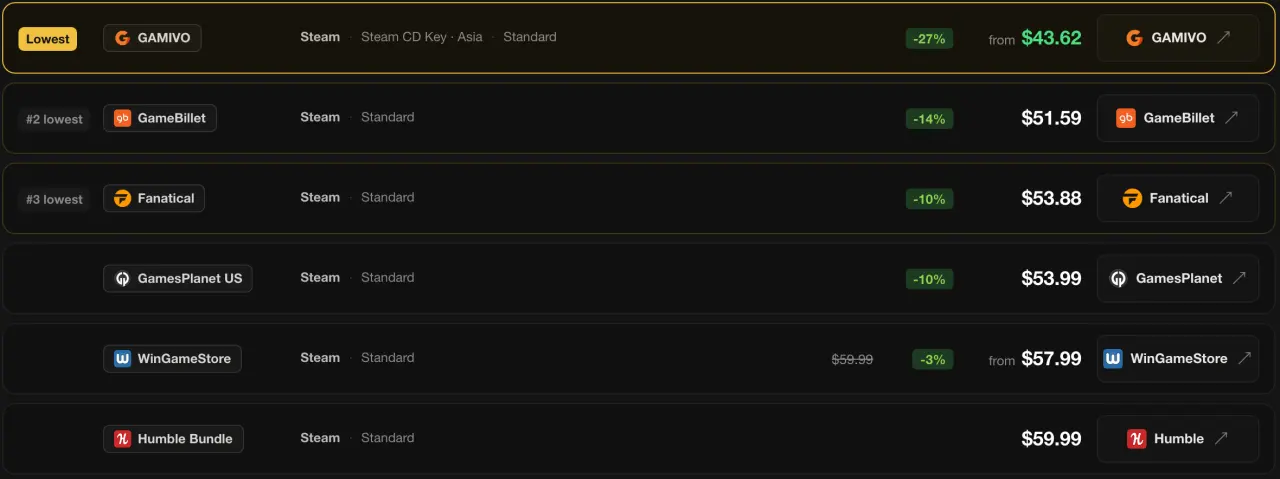Click the $51.59 GameBillet price
This screenshot has width=1280, height=479.
pyautogui.click(x=1051, y=118)
